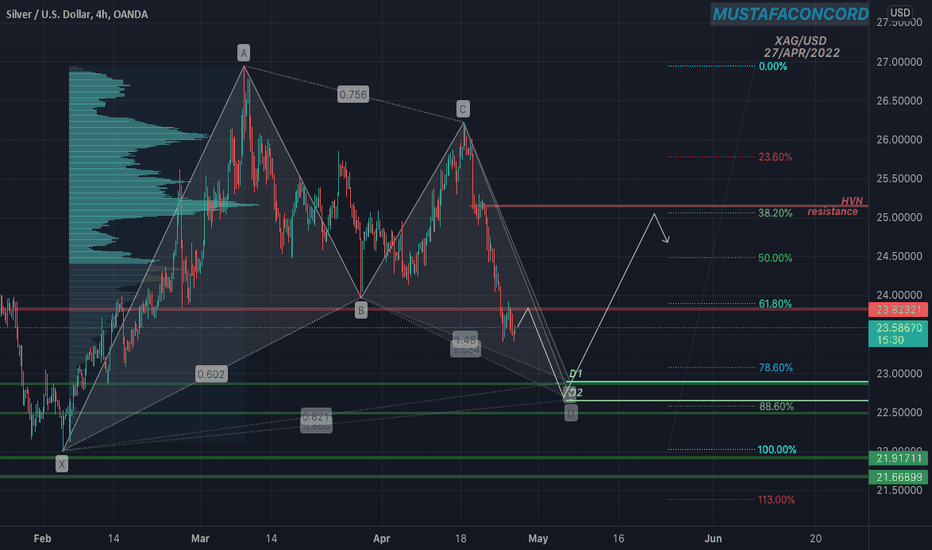Click the 78.60% Fibonacci level label
The width and height of the screenshot is (932, 550).
pyautogui.click(x=775, y=367)
